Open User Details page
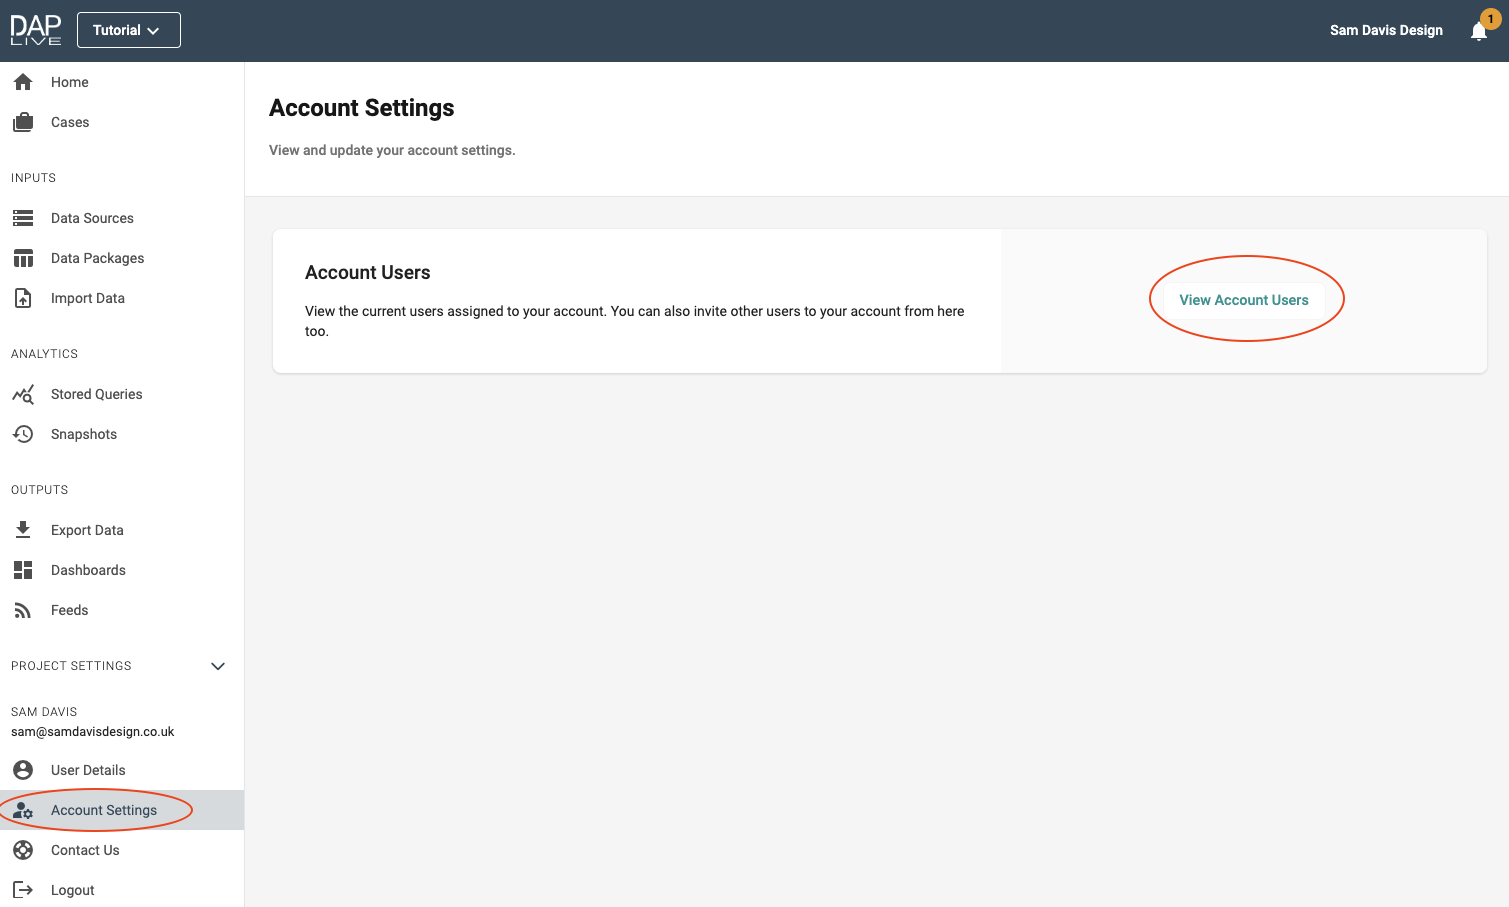Image resolution: width=1509 pixels, height=907 pixels. (x=88, y=770)
